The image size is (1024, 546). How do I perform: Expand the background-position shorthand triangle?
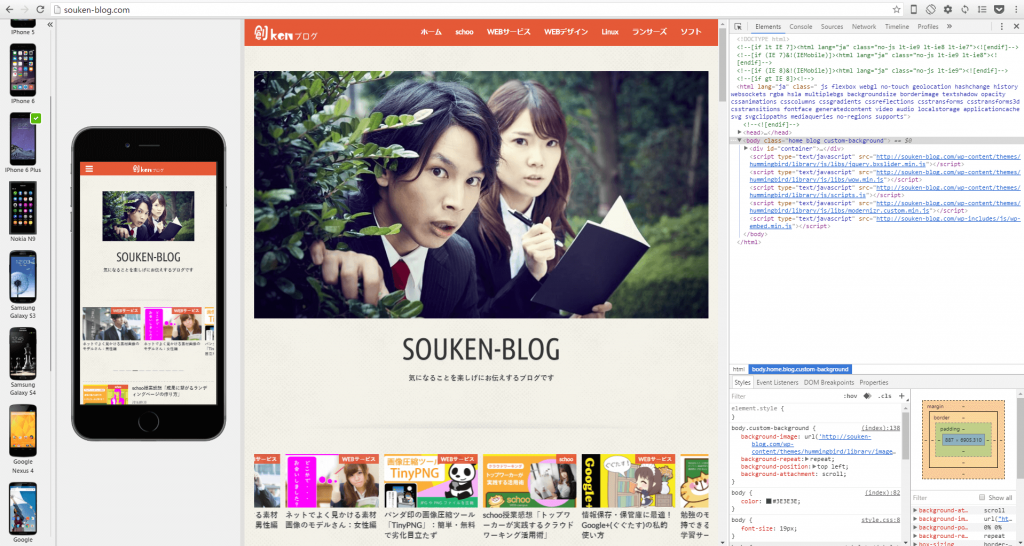pos(813,466)
